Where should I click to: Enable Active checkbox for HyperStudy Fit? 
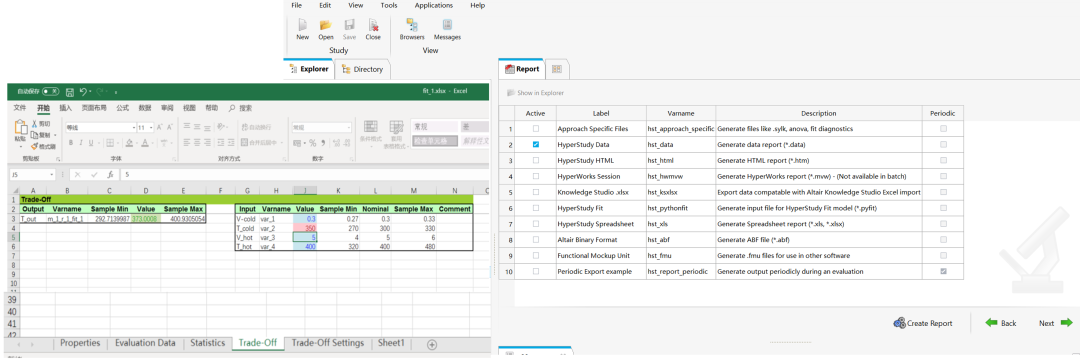tap(536, 208)
